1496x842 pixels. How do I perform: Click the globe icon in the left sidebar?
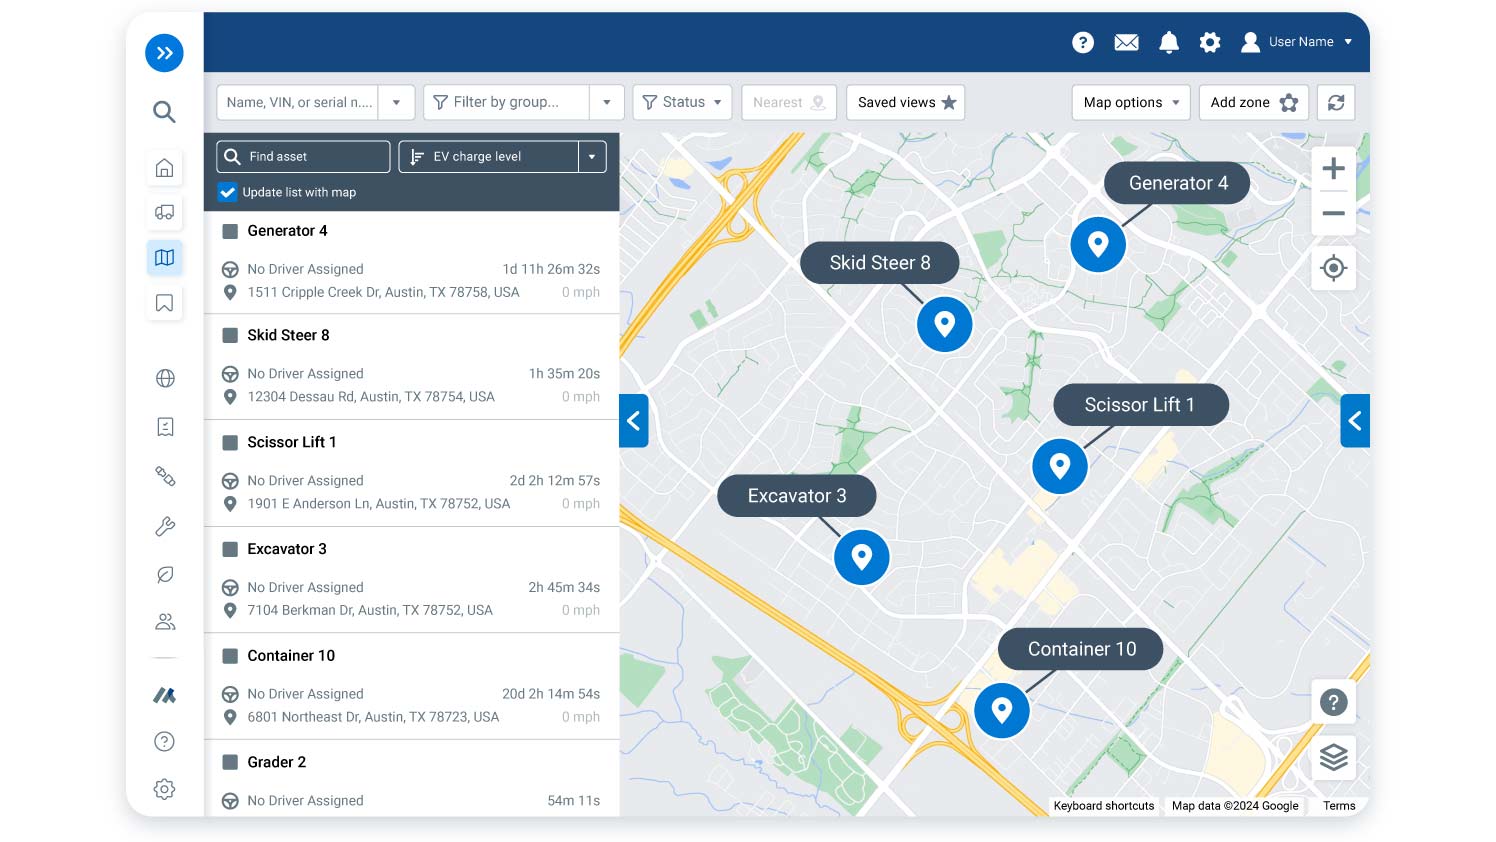coord(164,378)
